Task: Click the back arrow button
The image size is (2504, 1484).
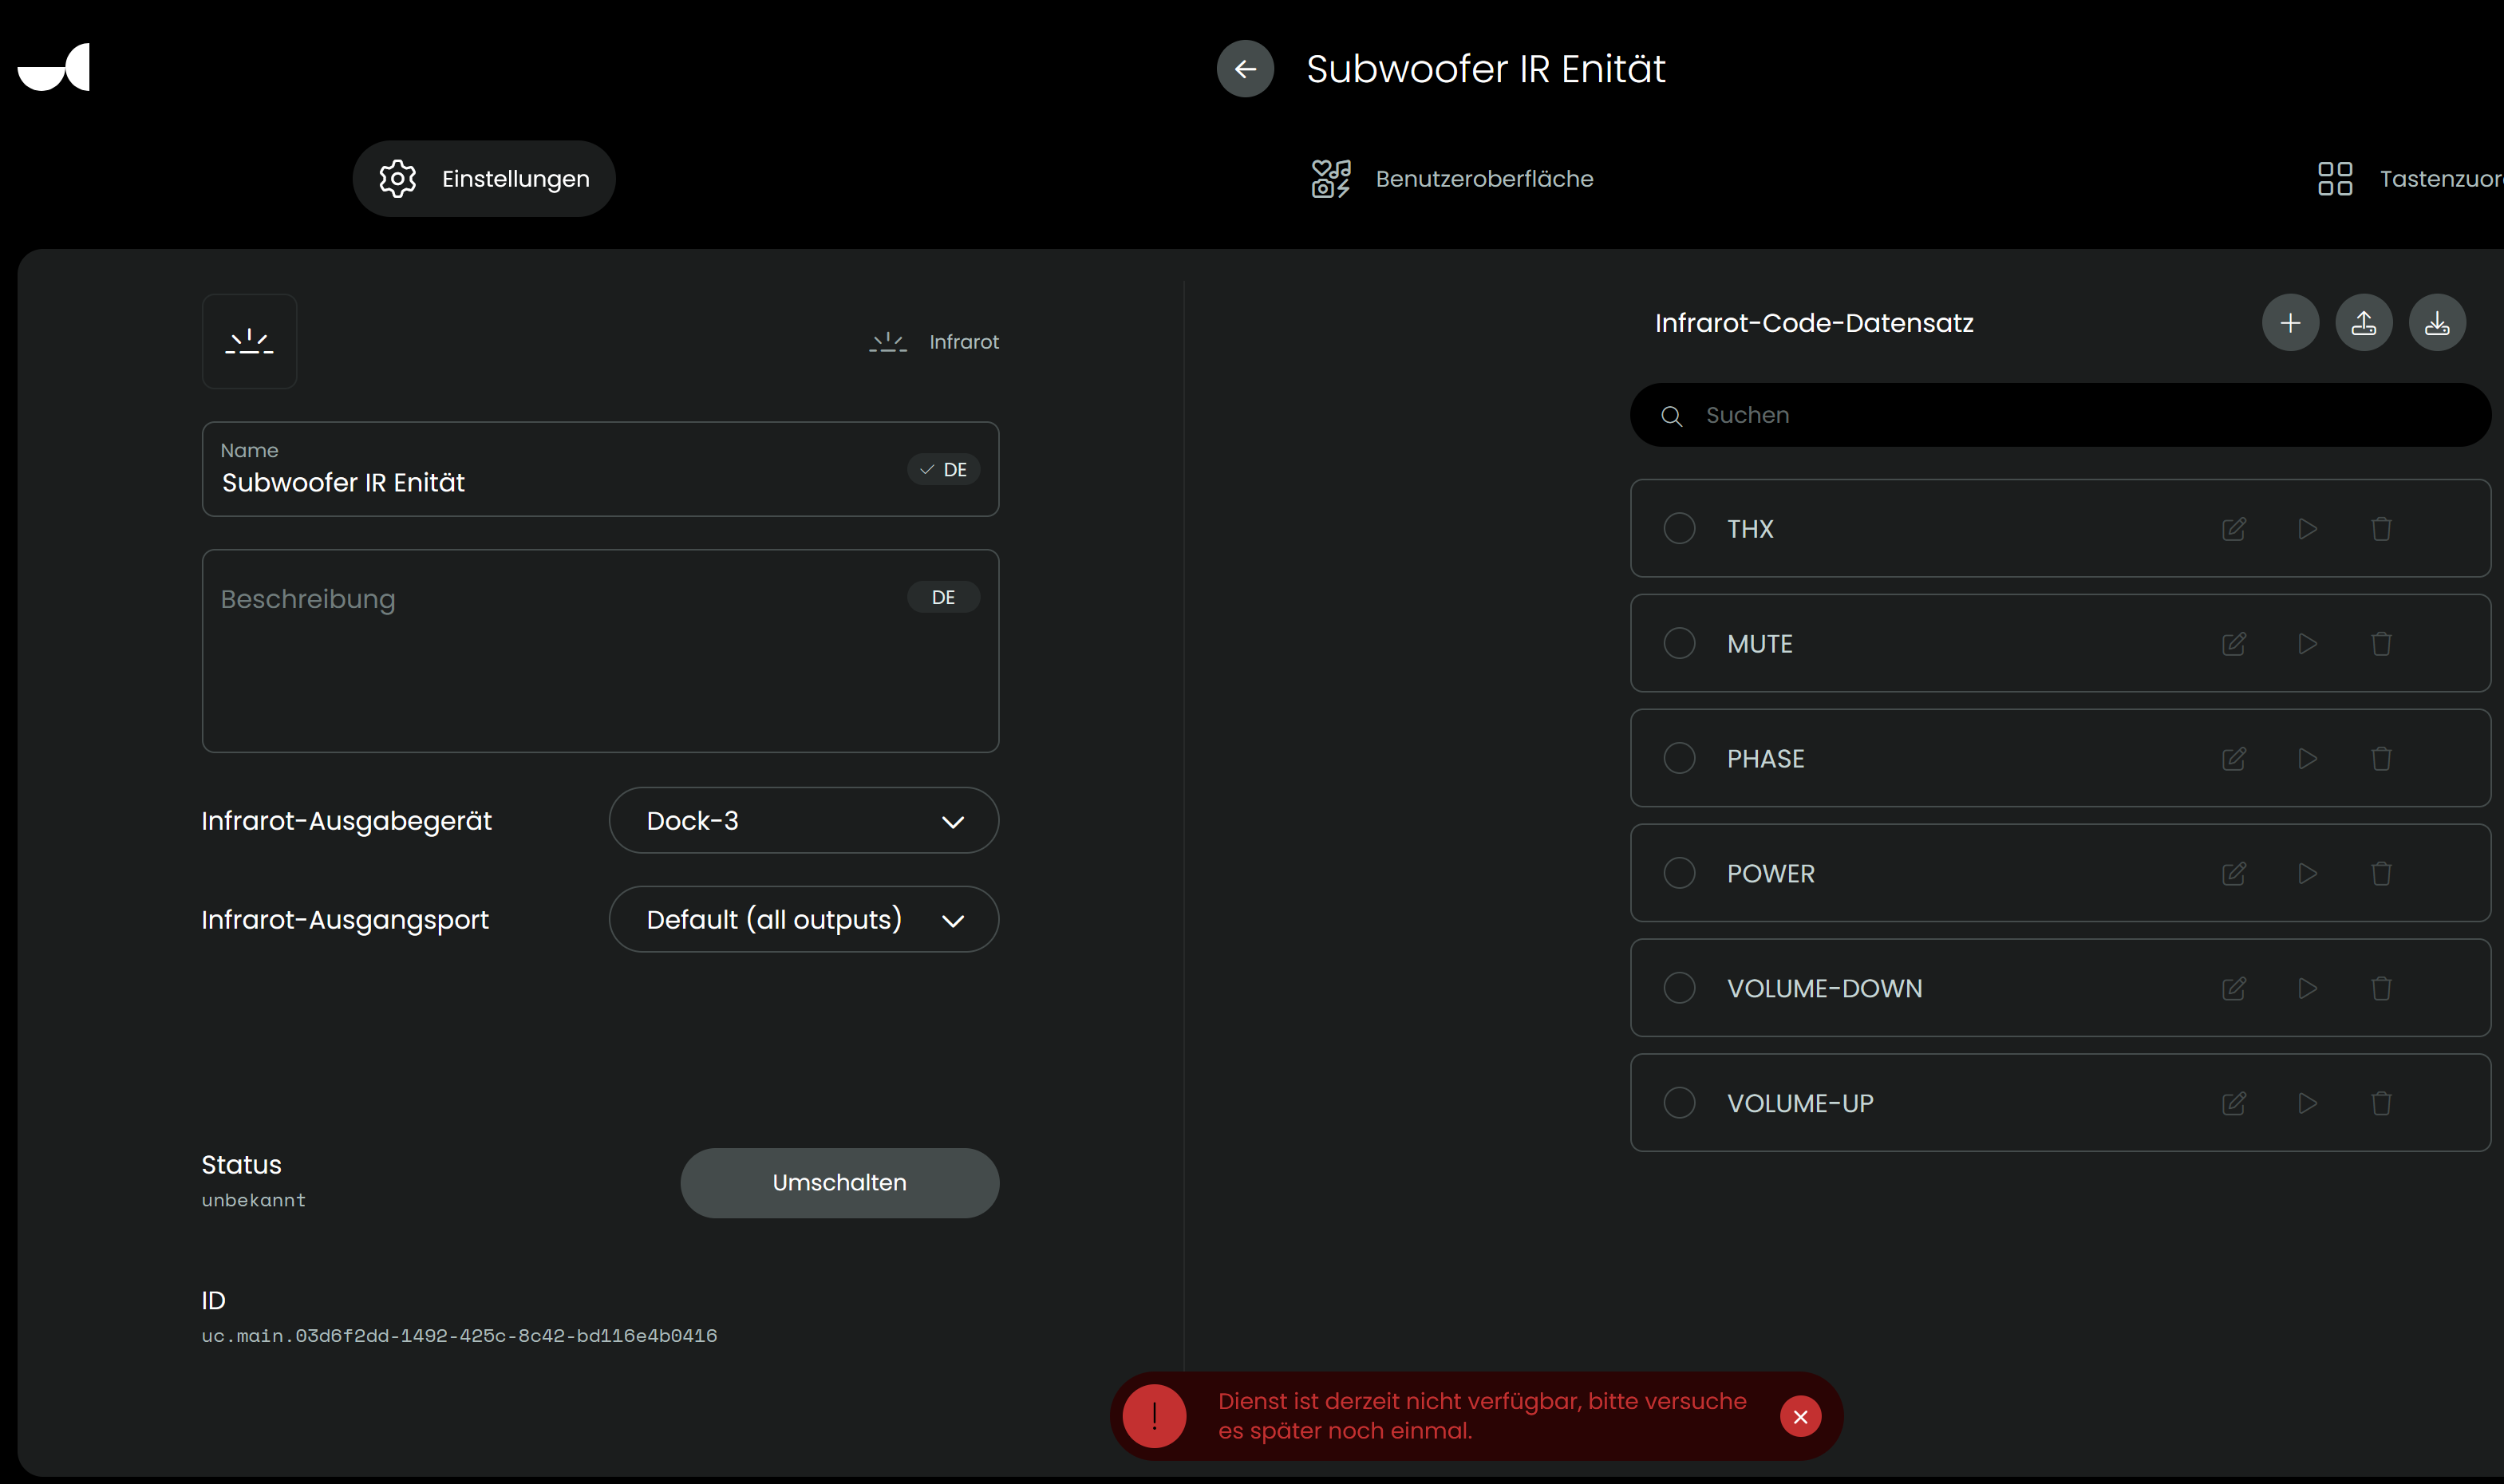Action: (x=1245, y=69)
